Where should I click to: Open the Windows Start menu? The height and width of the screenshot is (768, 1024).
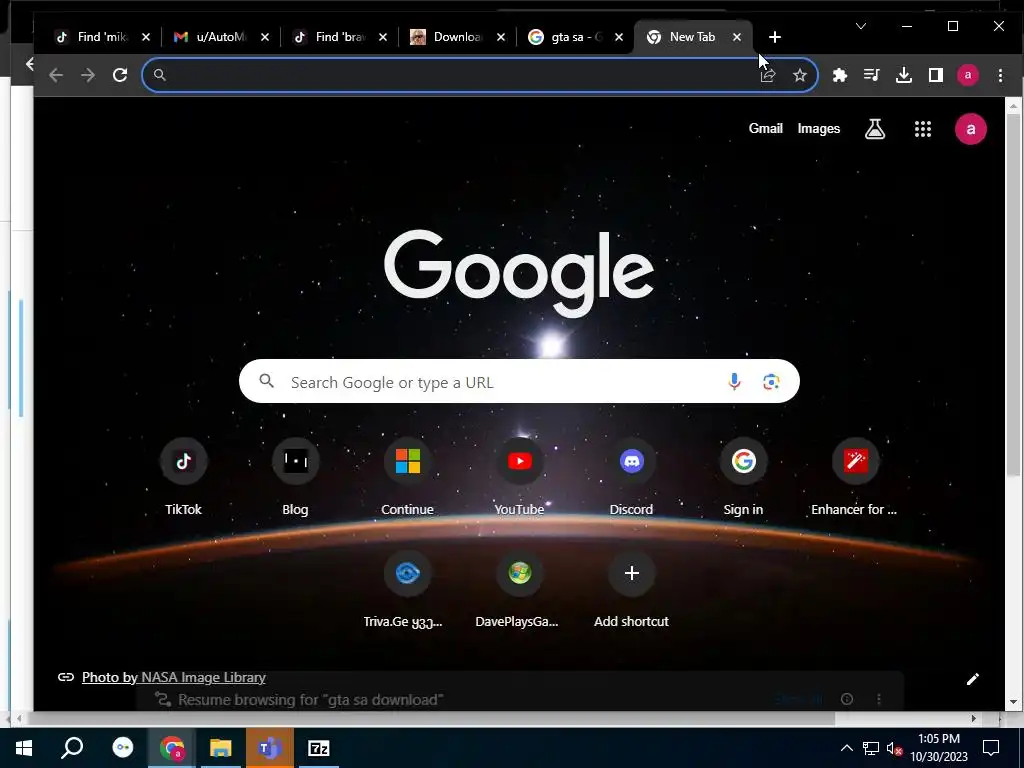[24, 748]
